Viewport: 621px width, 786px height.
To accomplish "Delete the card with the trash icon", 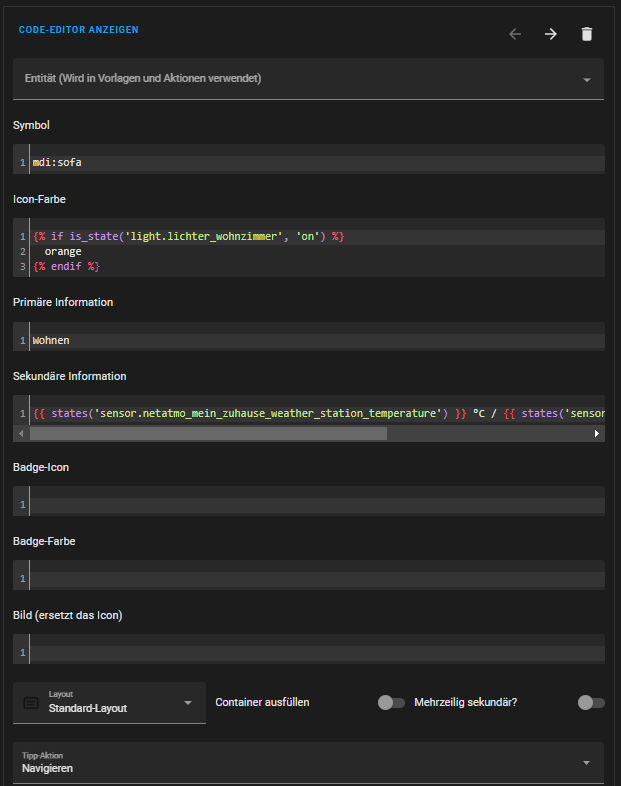I will (587, 34).
